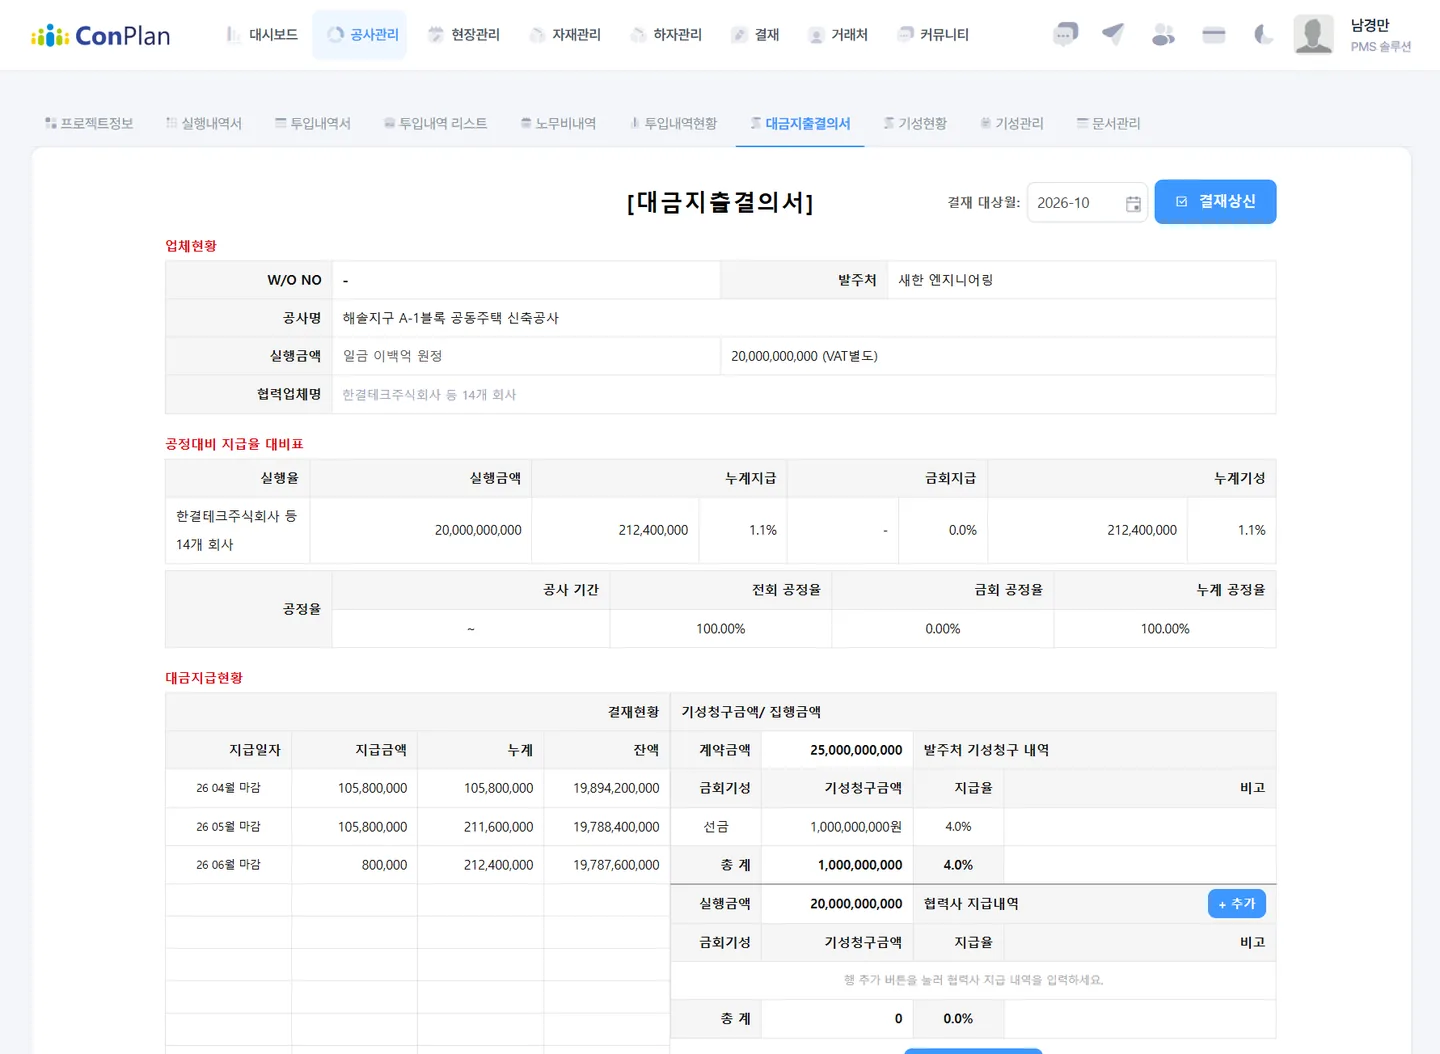
Task: Open the 투입내역 리스트 tab
Action: tap(436, 123)
